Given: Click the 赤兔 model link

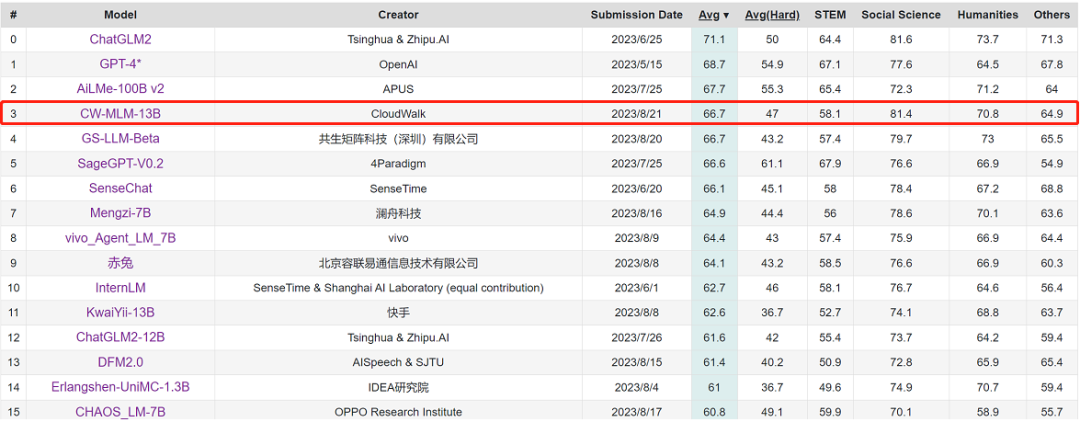Looking at the screenshot, I should click(x=120, y=263).
